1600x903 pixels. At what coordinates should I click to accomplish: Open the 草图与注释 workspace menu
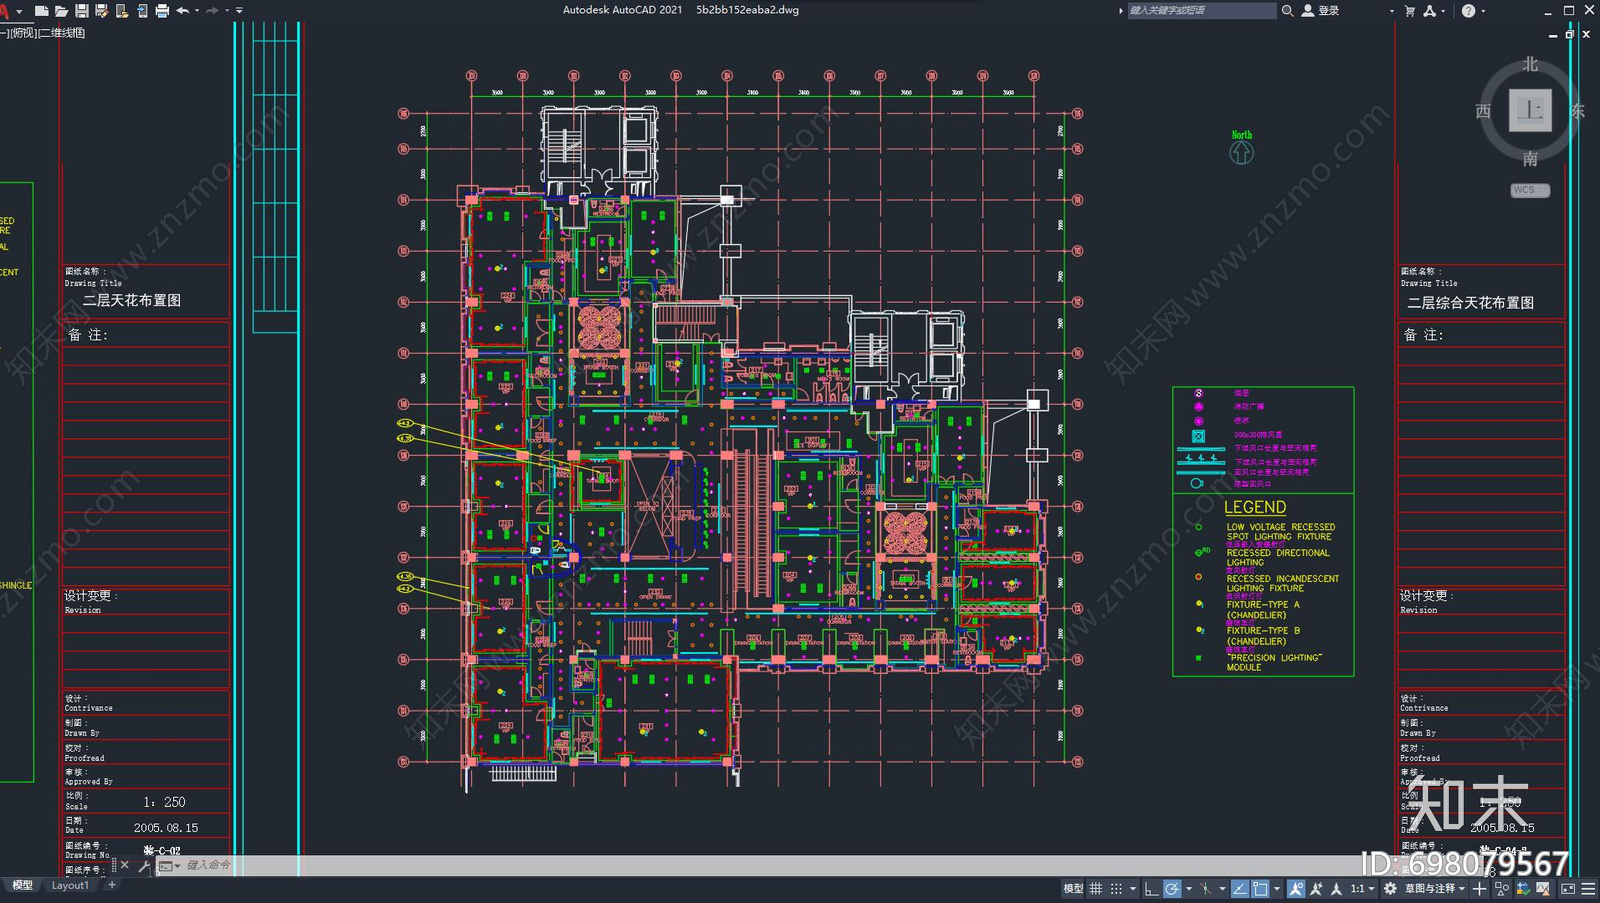coord(1435,888)
